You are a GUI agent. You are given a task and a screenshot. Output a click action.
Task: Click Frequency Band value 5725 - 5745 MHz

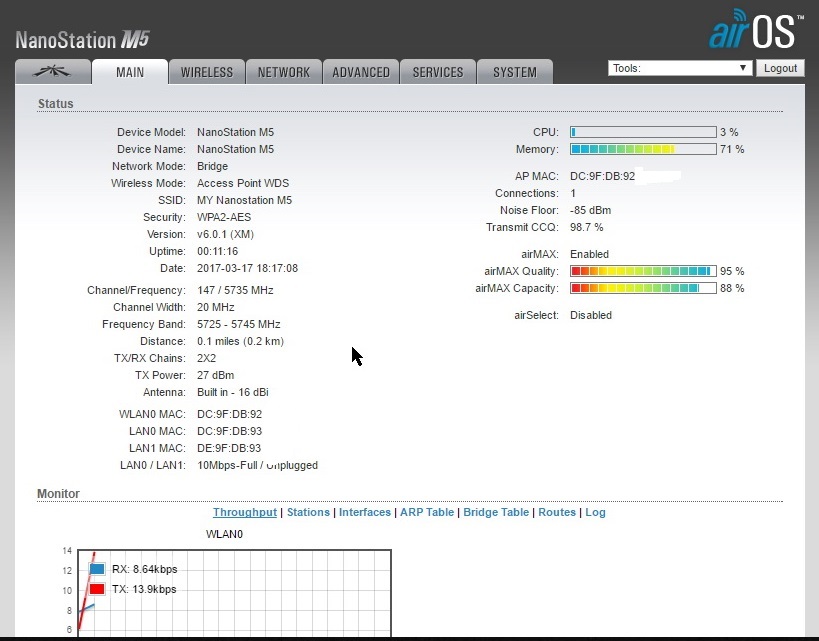pyautogui.click(x=239, y=324)
